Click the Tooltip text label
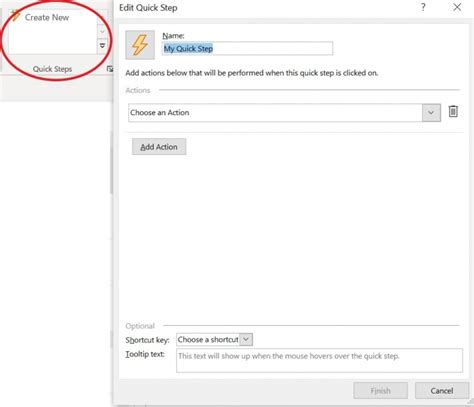Image resolution: width=474 pixels, height=407 pixels. 145,354
